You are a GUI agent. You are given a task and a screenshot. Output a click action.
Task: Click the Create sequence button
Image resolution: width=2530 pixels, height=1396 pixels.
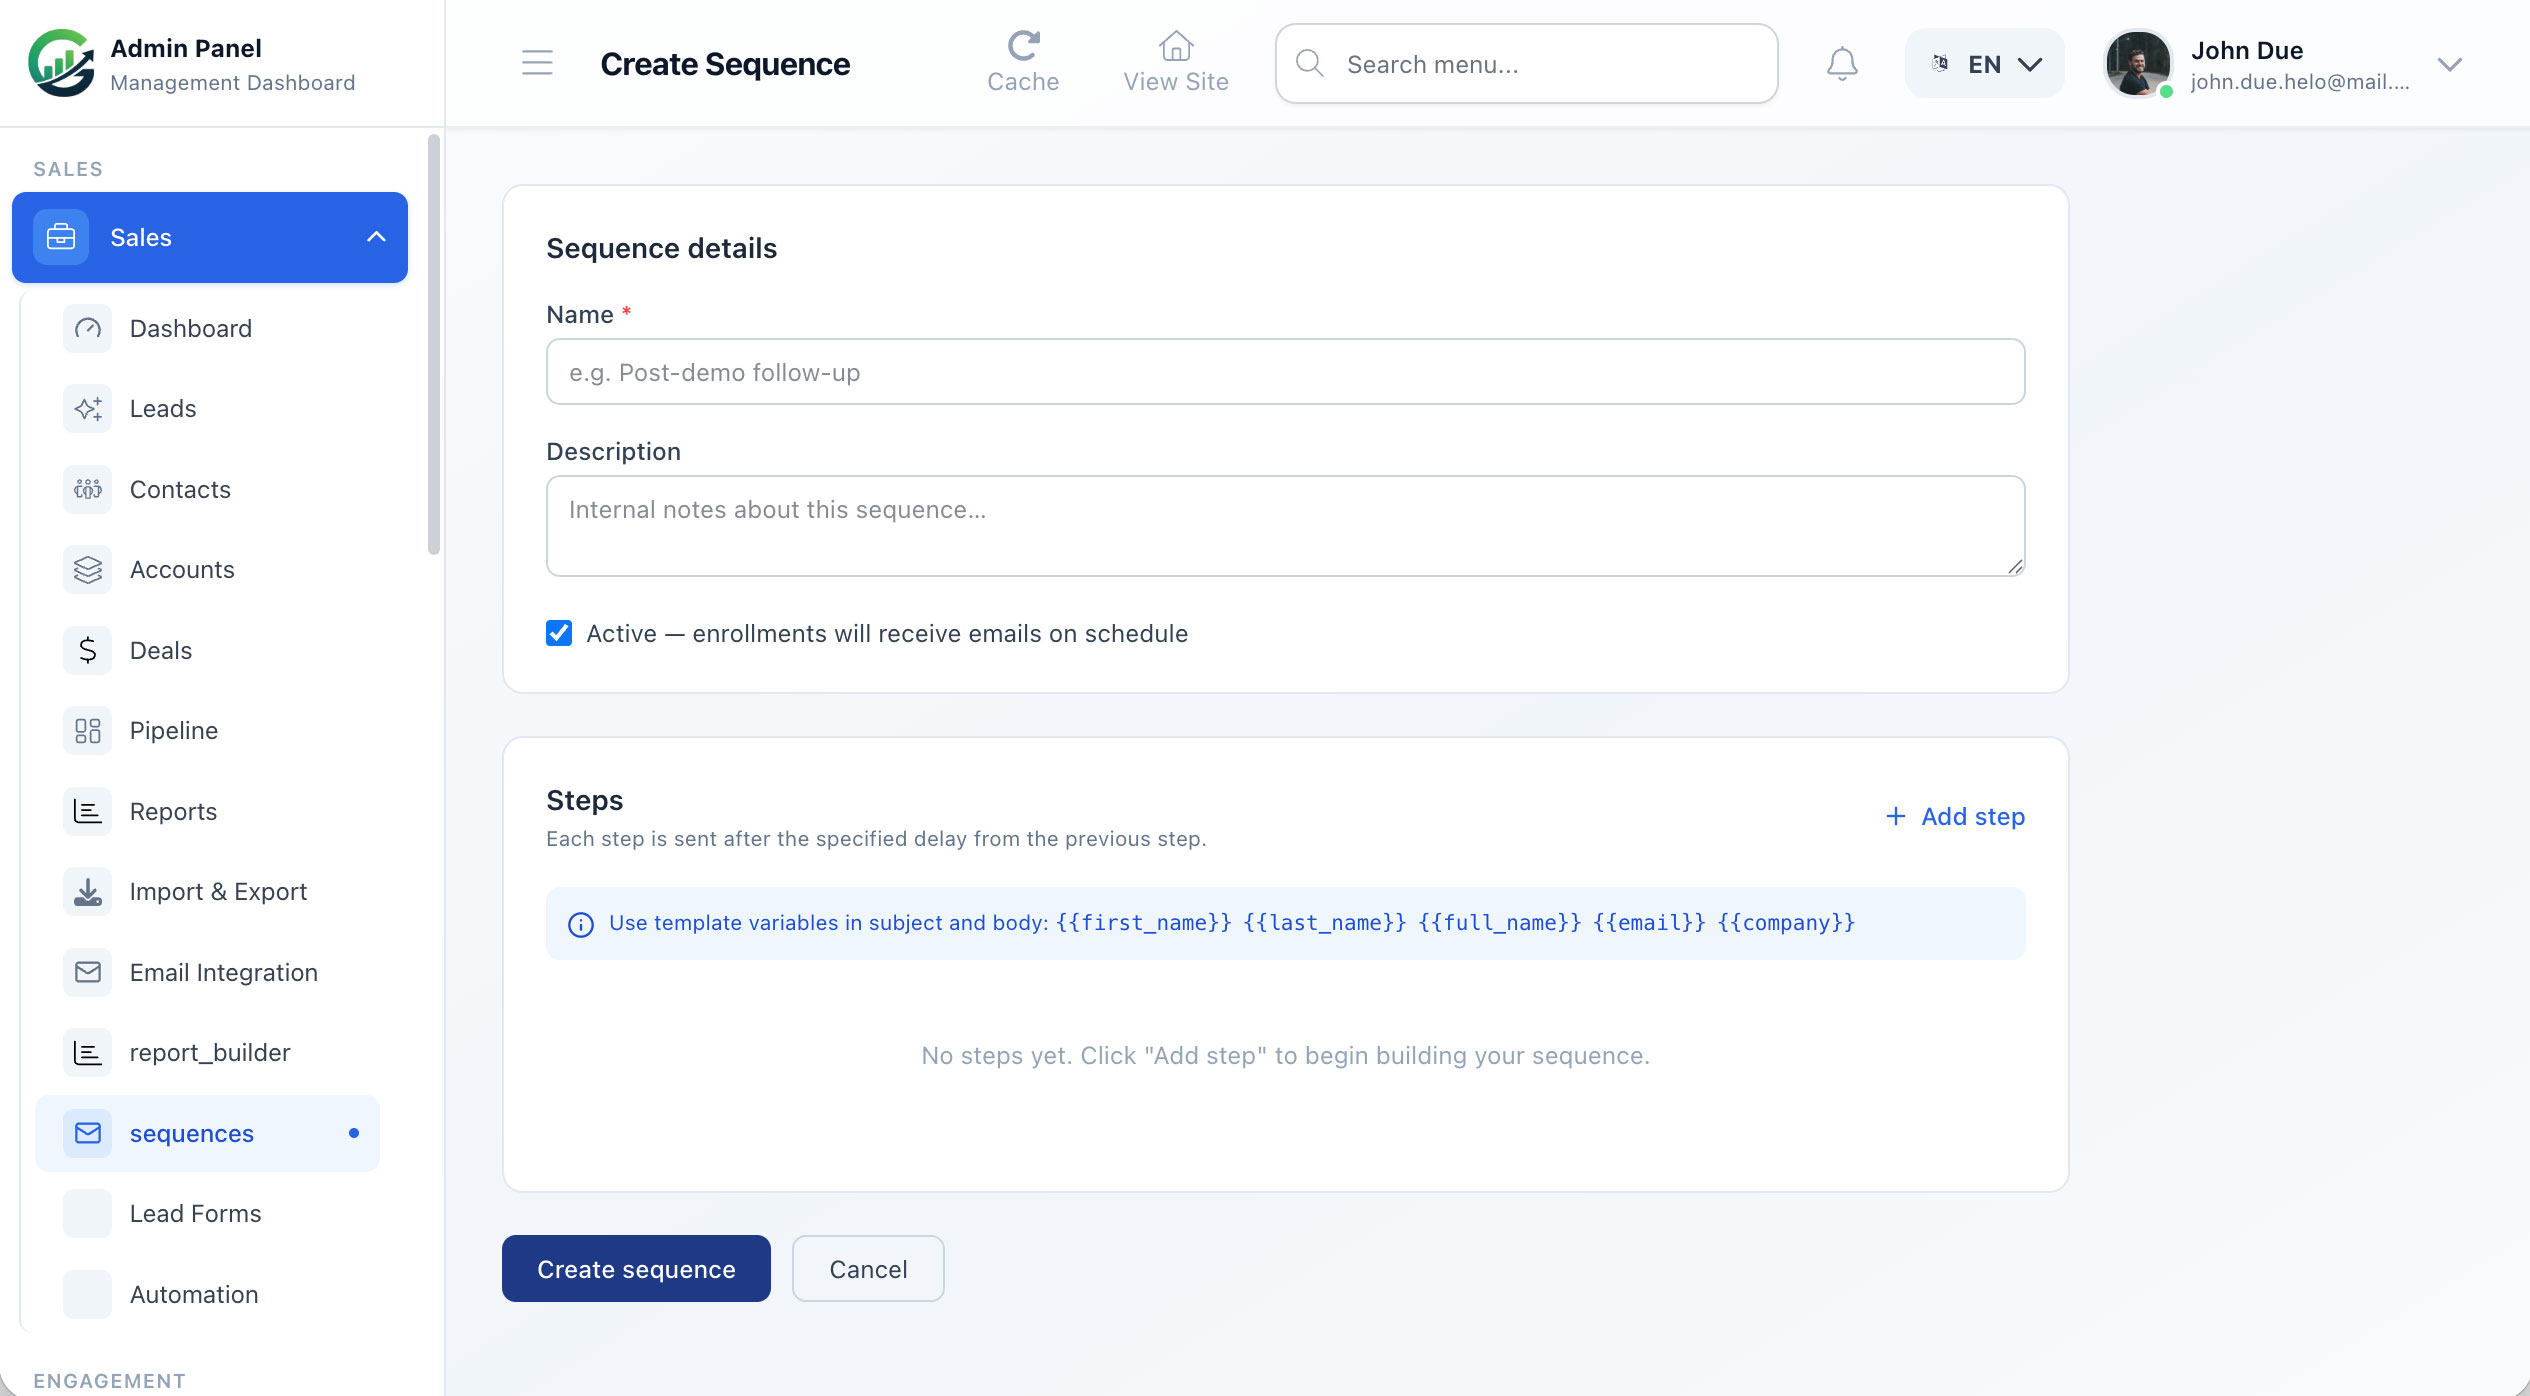636,1268
